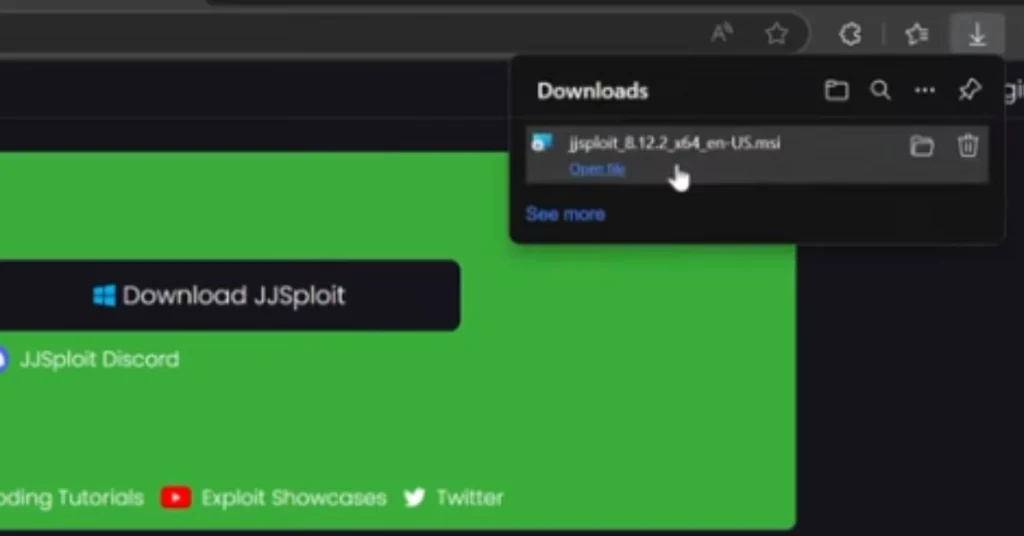1024x536 pixels.
Task: Pin the Downloads panel
Action: click(970, 90)
